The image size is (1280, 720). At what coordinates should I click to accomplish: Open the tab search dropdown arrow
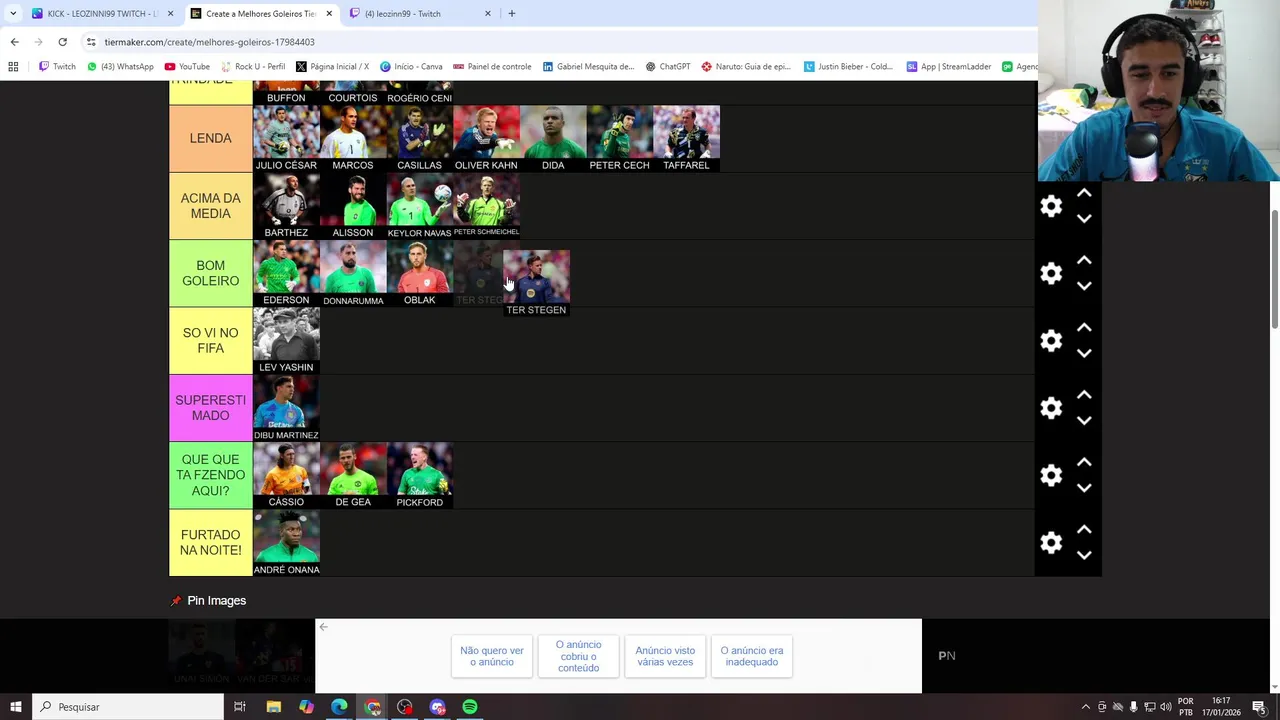point(13,13)
